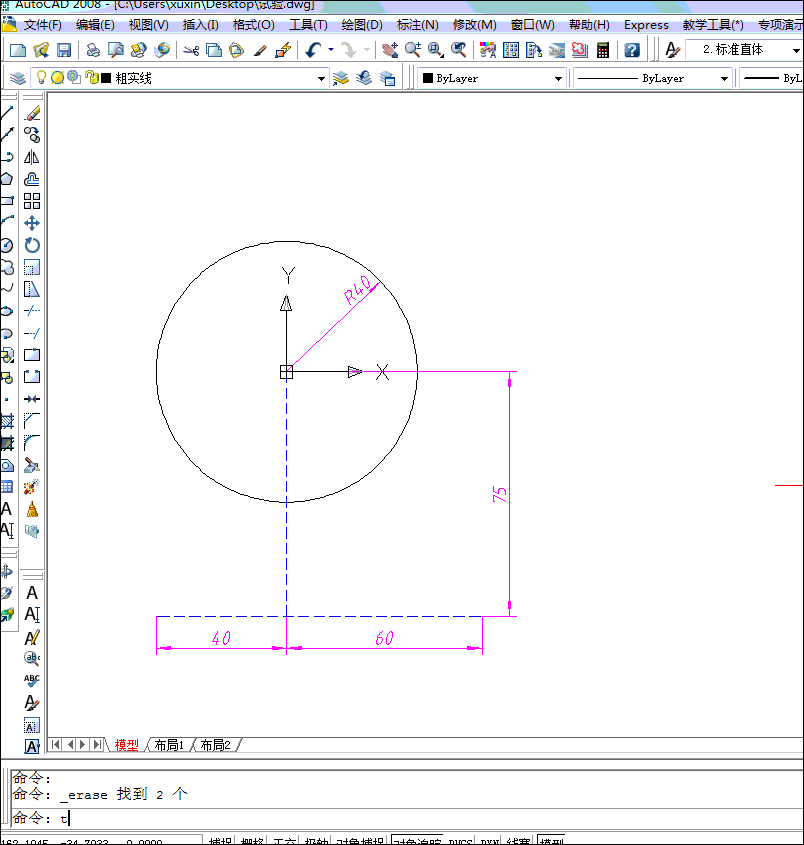804x845 pixels.
Task: Toggle 对象追踪 object tracking in status bar
Action: [417, 841]
